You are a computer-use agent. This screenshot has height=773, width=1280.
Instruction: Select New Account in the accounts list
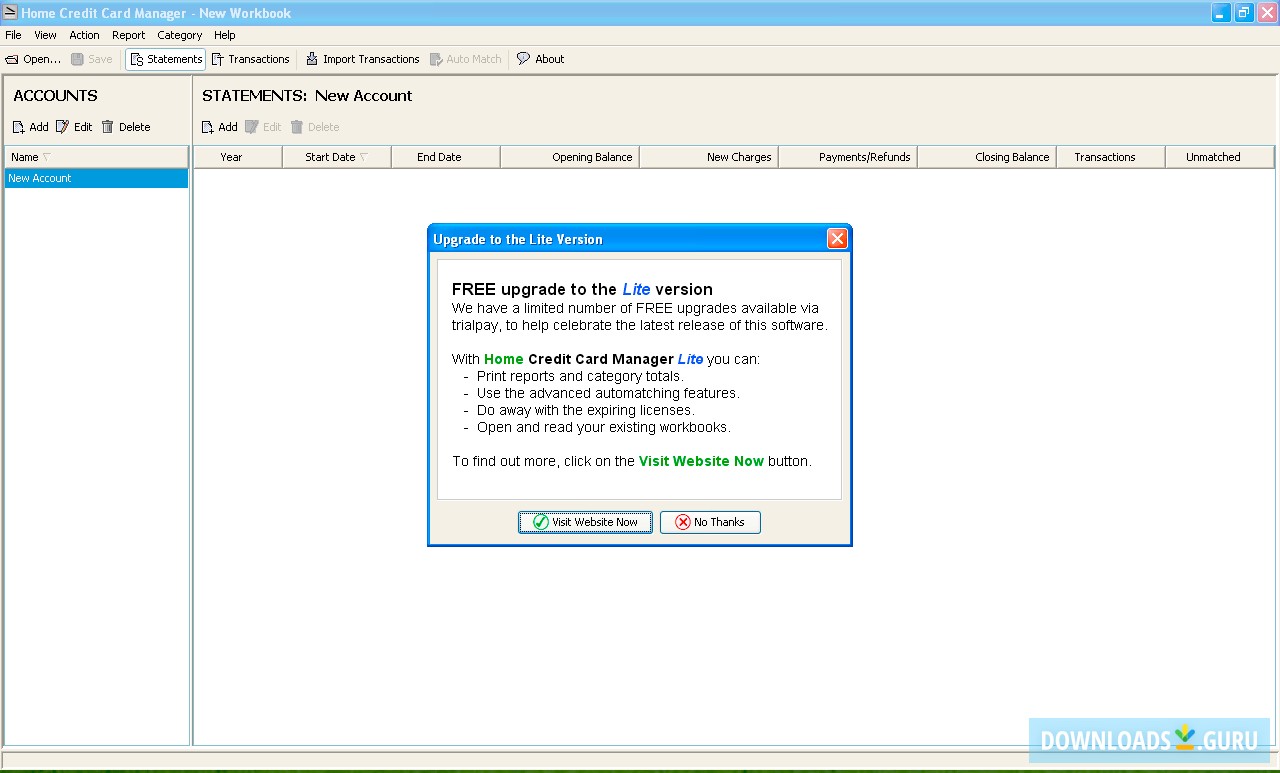(x=96, y=178)
